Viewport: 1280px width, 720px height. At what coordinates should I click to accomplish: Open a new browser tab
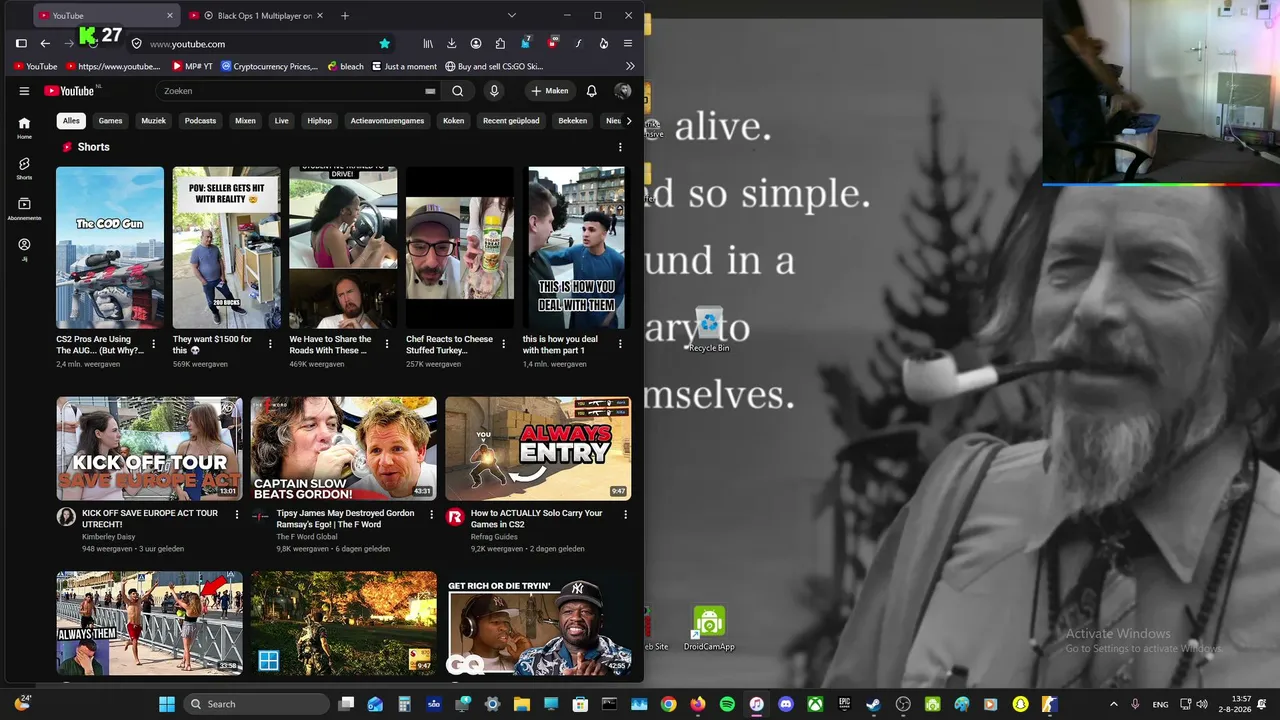click(345, 16)
